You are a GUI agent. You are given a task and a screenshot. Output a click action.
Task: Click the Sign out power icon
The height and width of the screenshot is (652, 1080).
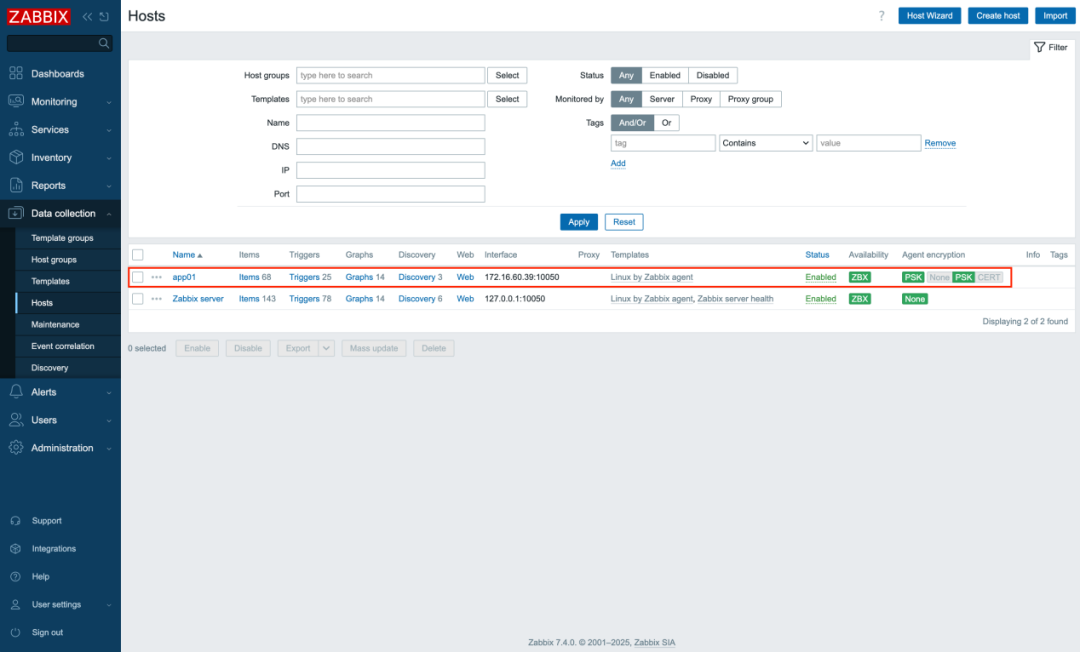click(x=15, y=633)
